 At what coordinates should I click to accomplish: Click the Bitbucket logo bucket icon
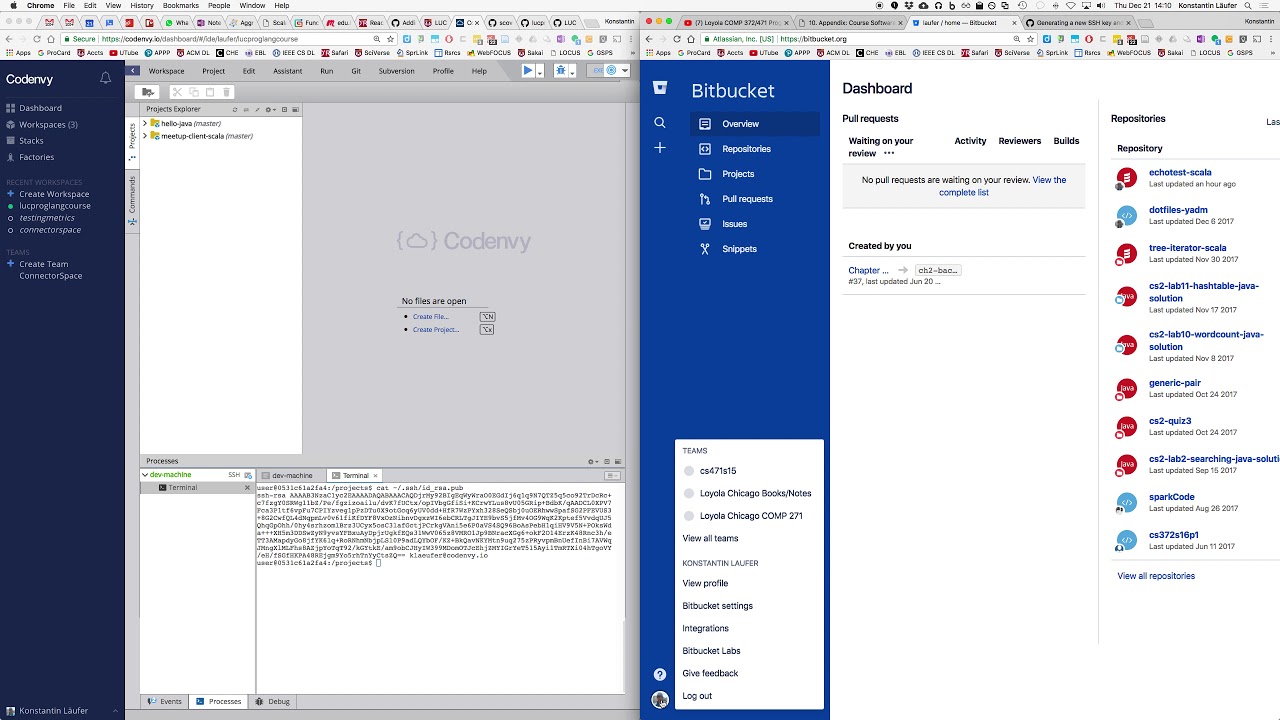(660, 87)
